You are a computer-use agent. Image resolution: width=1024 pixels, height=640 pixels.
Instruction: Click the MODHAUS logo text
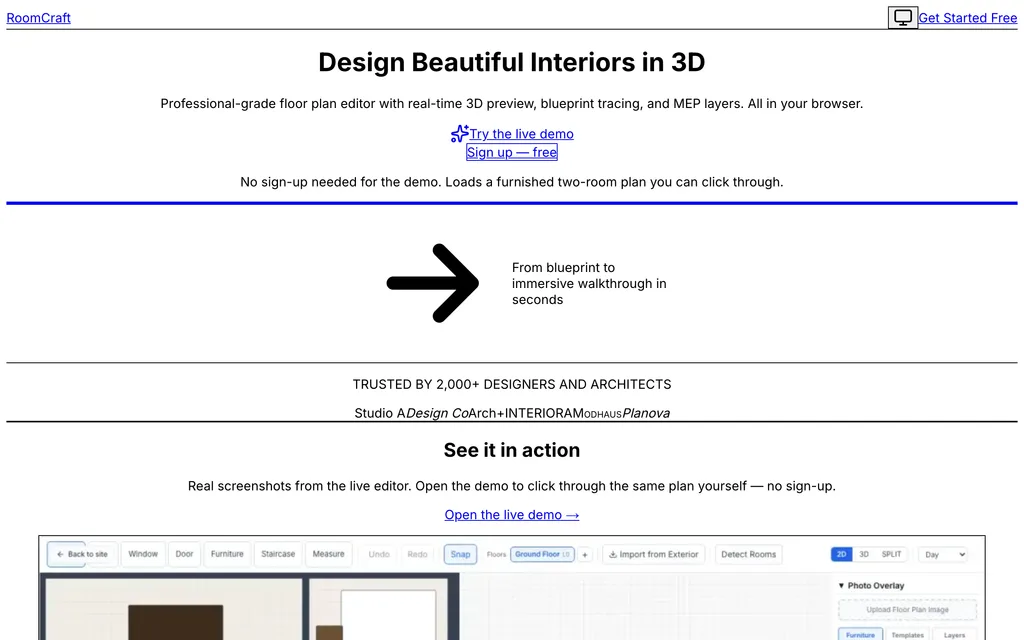coord(598,413)
